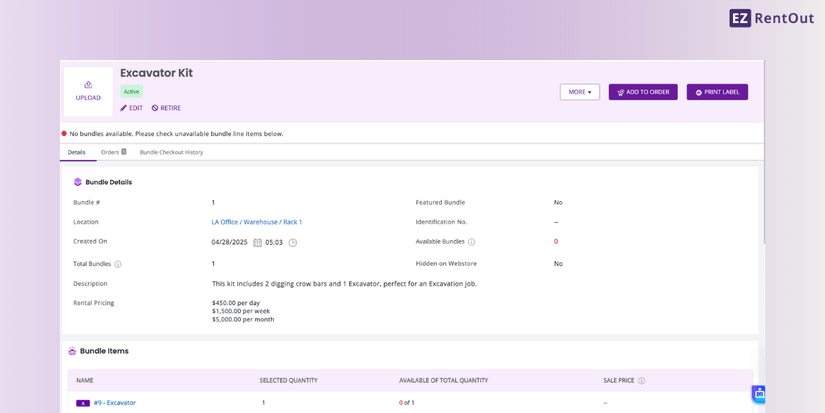825x413 pixels.
Task: Expand the MORE dropdown menu
Action: [580, 92]
